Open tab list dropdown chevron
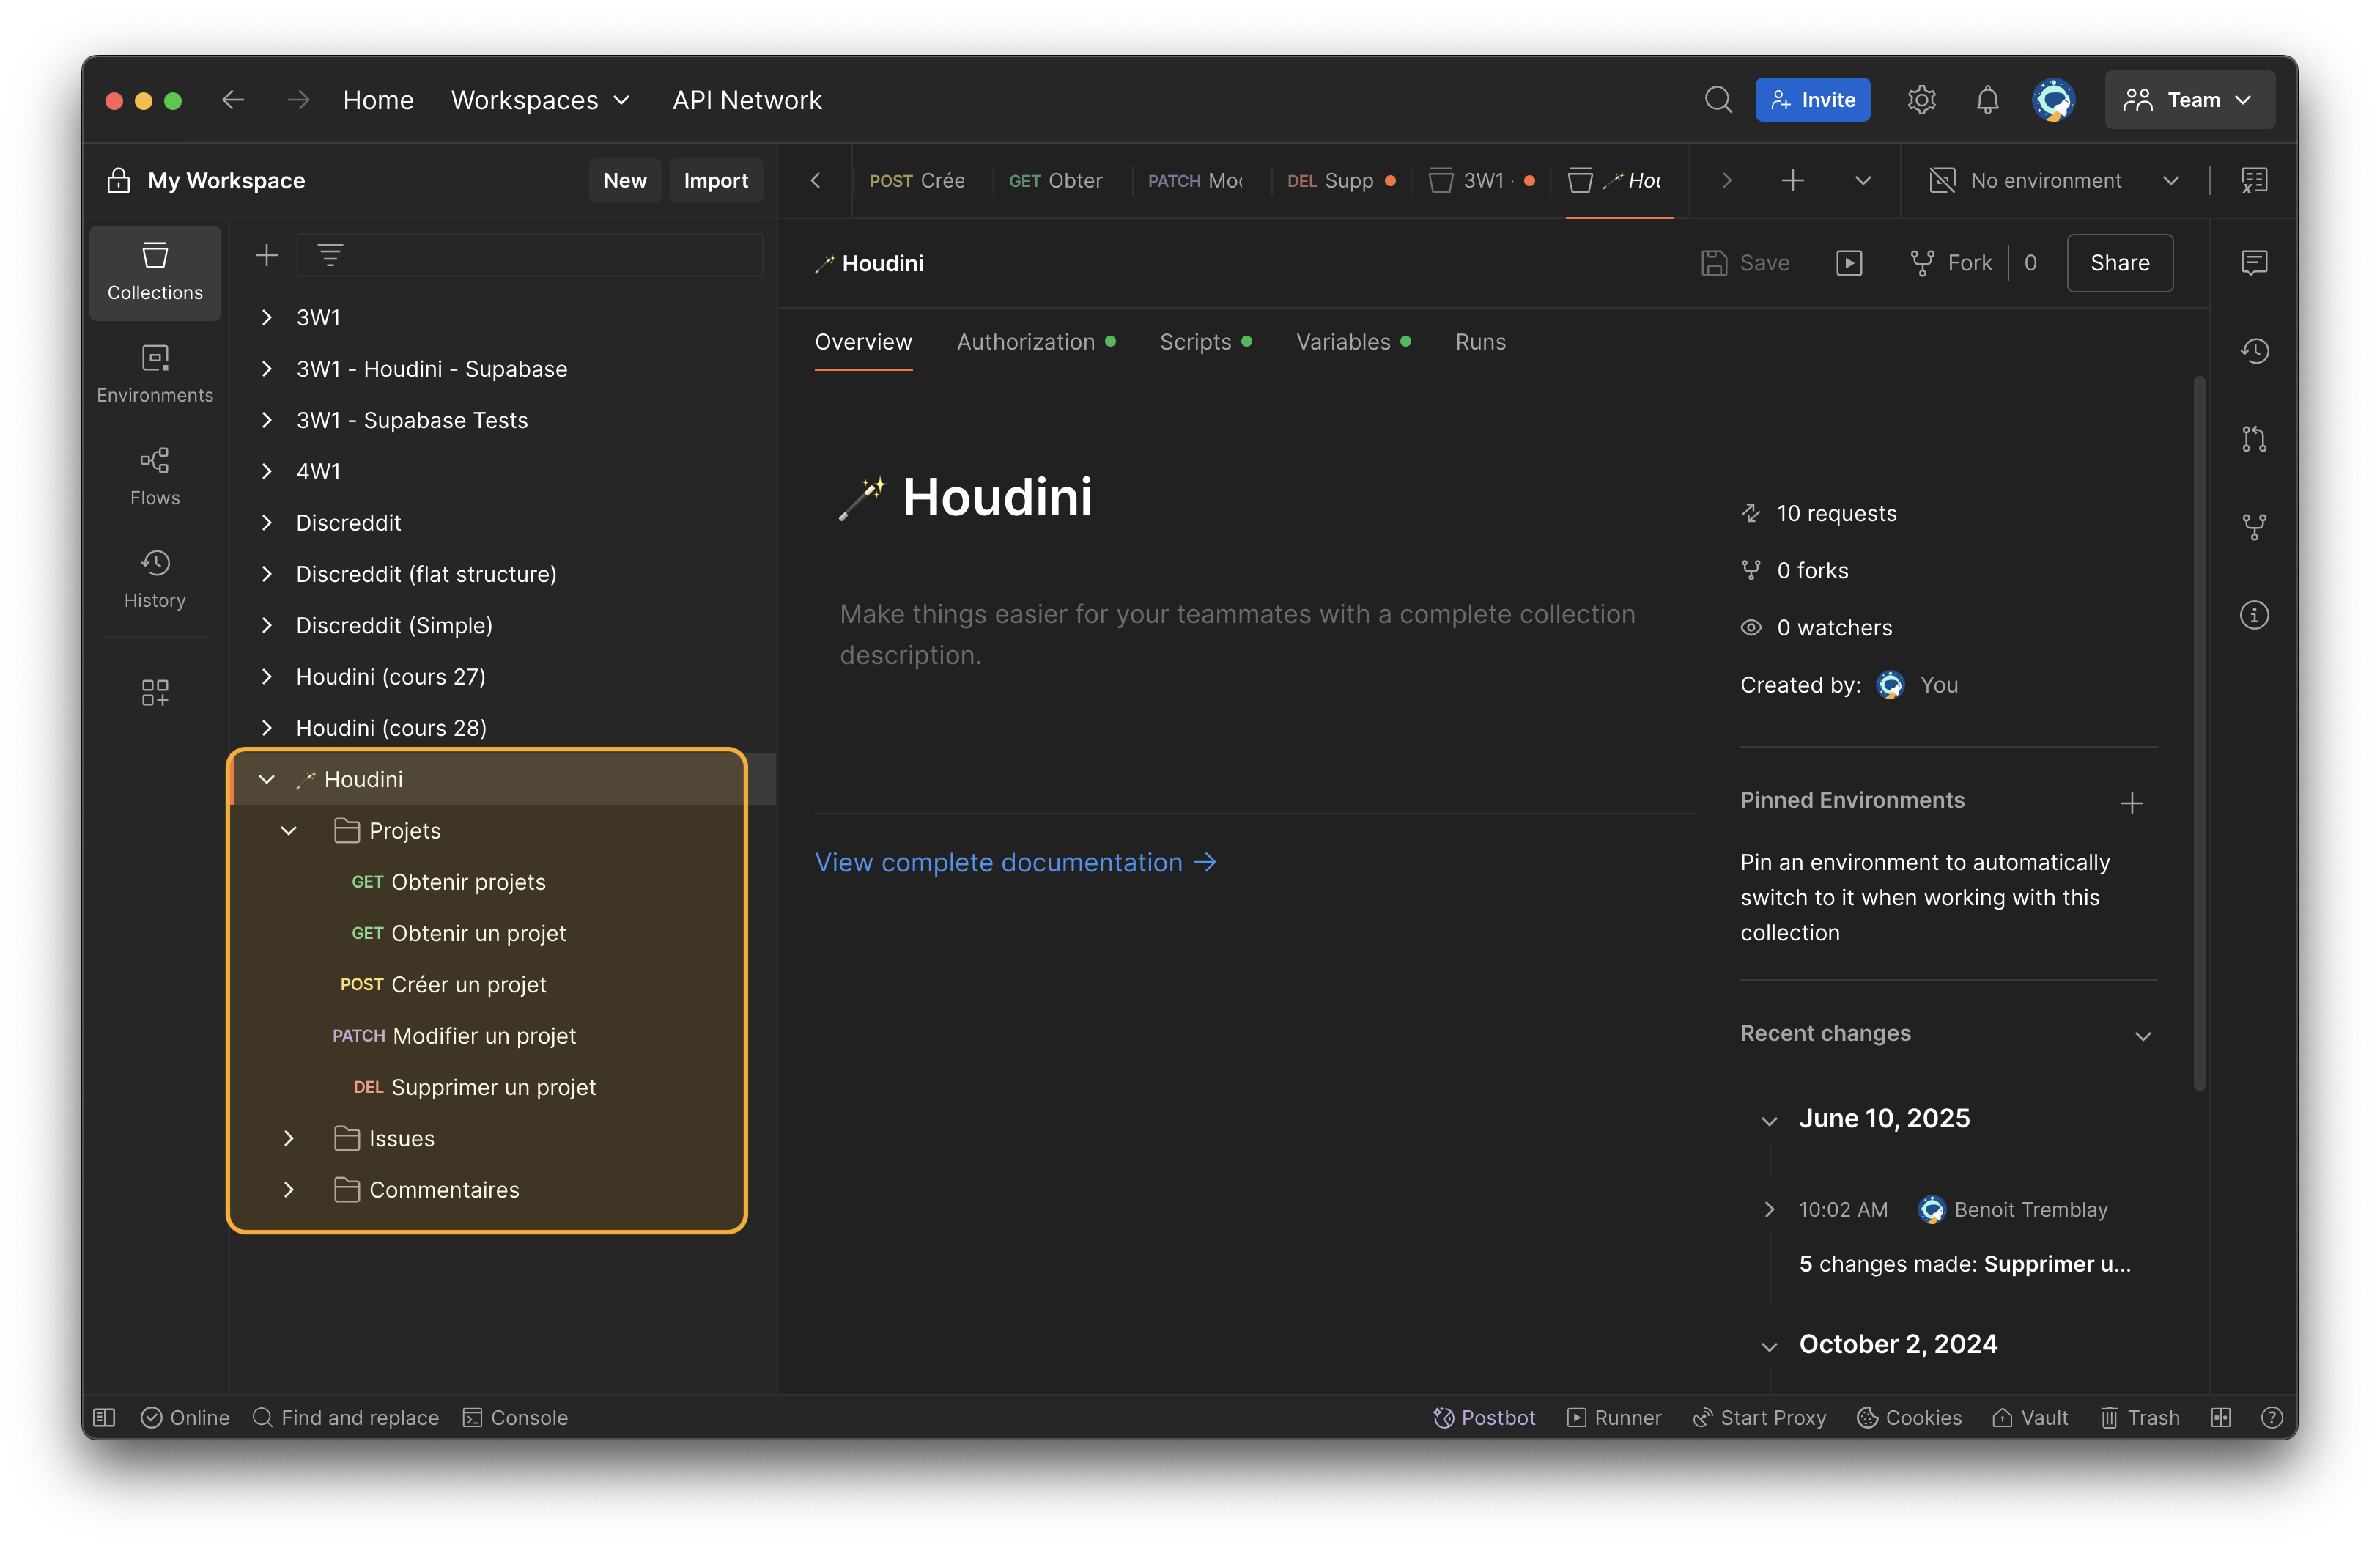2380x1548 pixels. click(1862, 181)
